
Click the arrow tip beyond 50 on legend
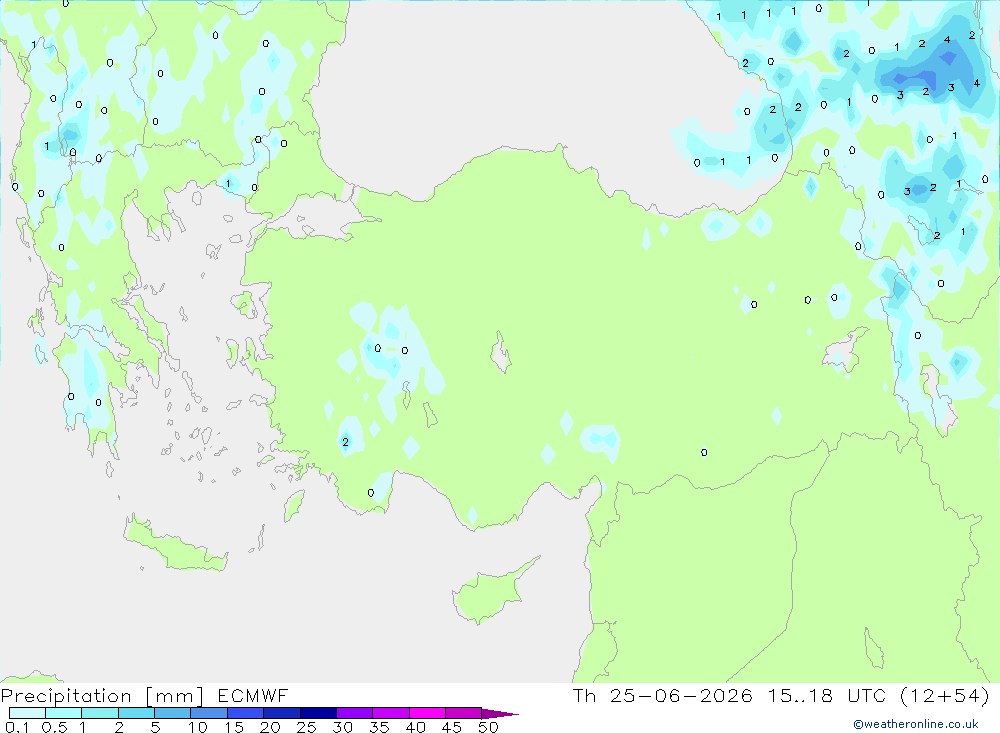click(x=500, y=713)
